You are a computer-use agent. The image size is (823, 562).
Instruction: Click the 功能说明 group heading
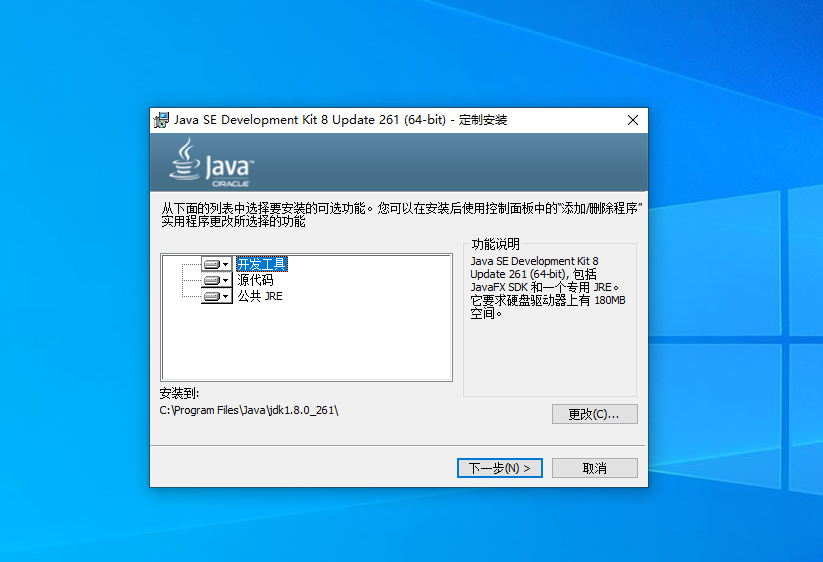pyautogui.click(x=495, y=244)
